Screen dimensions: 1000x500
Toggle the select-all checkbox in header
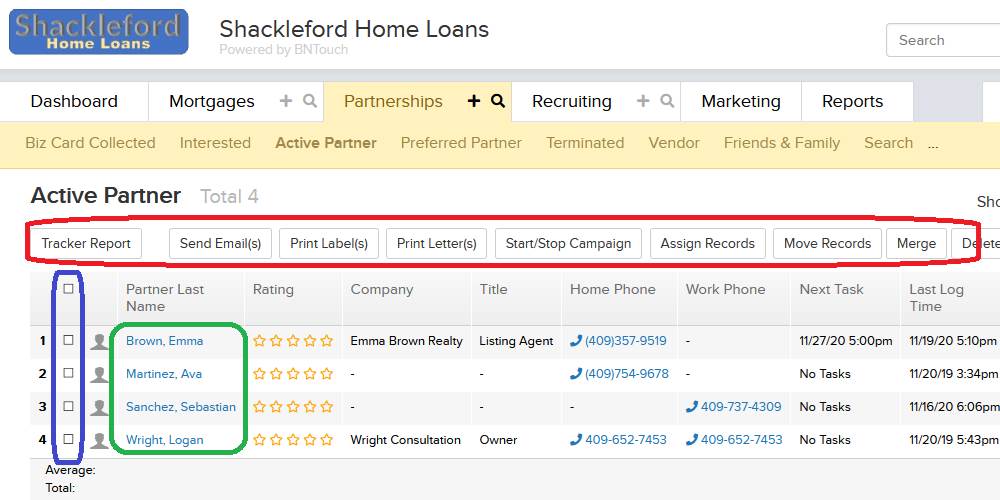point(68,289)
